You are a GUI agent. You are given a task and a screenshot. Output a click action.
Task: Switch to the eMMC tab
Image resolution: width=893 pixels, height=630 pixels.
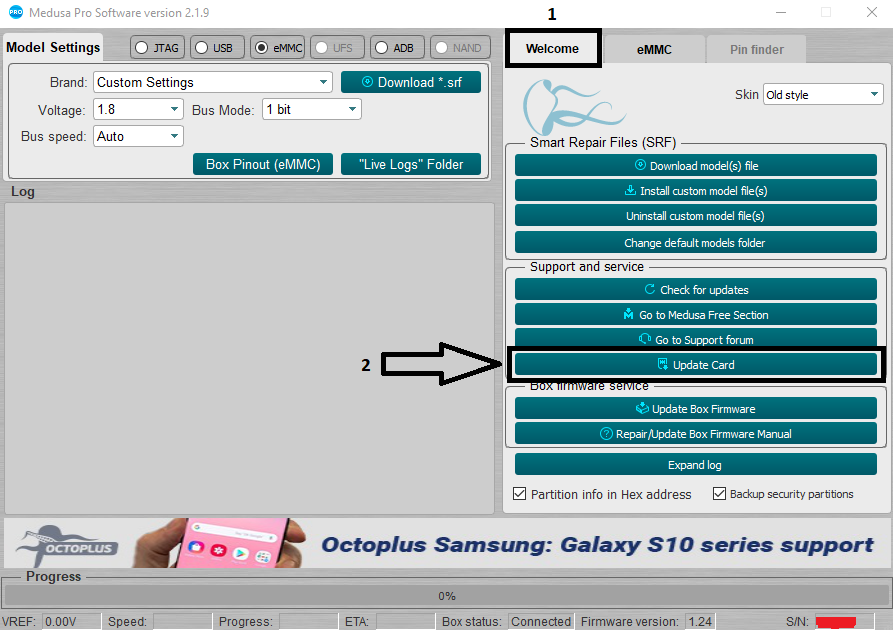tap(654, 50)
